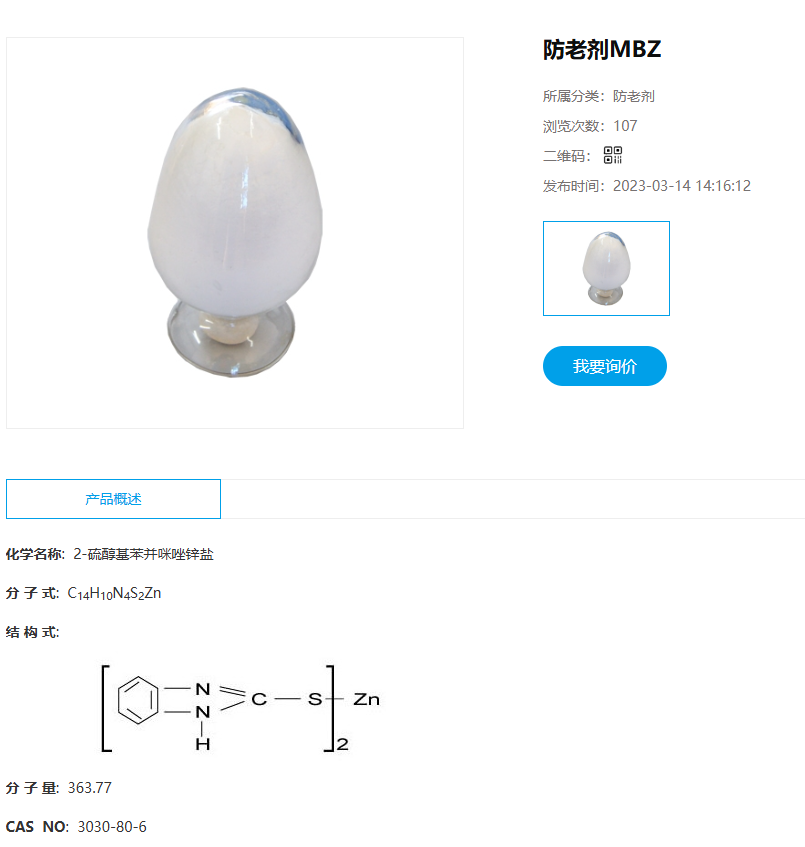The height and width of the screenshot is (847, 805).
Task: Click the QR code icon
Action: coord(613,155)
